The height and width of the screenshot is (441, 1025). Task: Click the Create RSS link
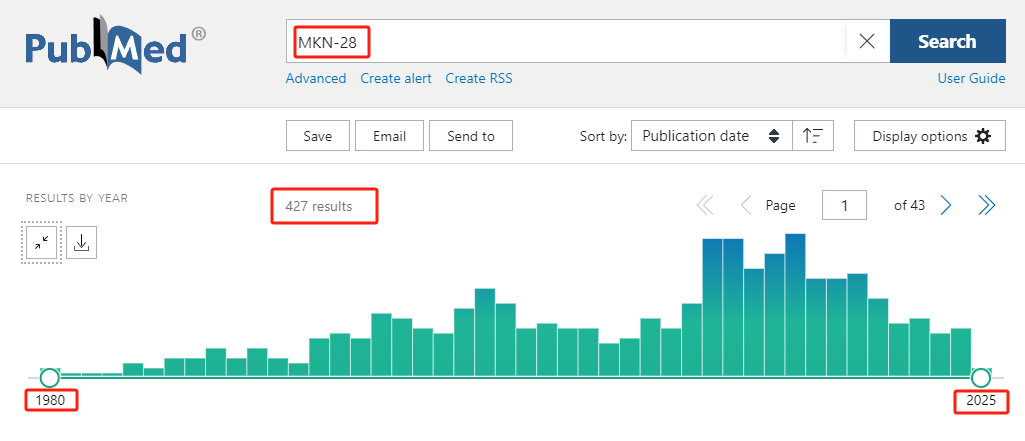(x=479, y=78)
